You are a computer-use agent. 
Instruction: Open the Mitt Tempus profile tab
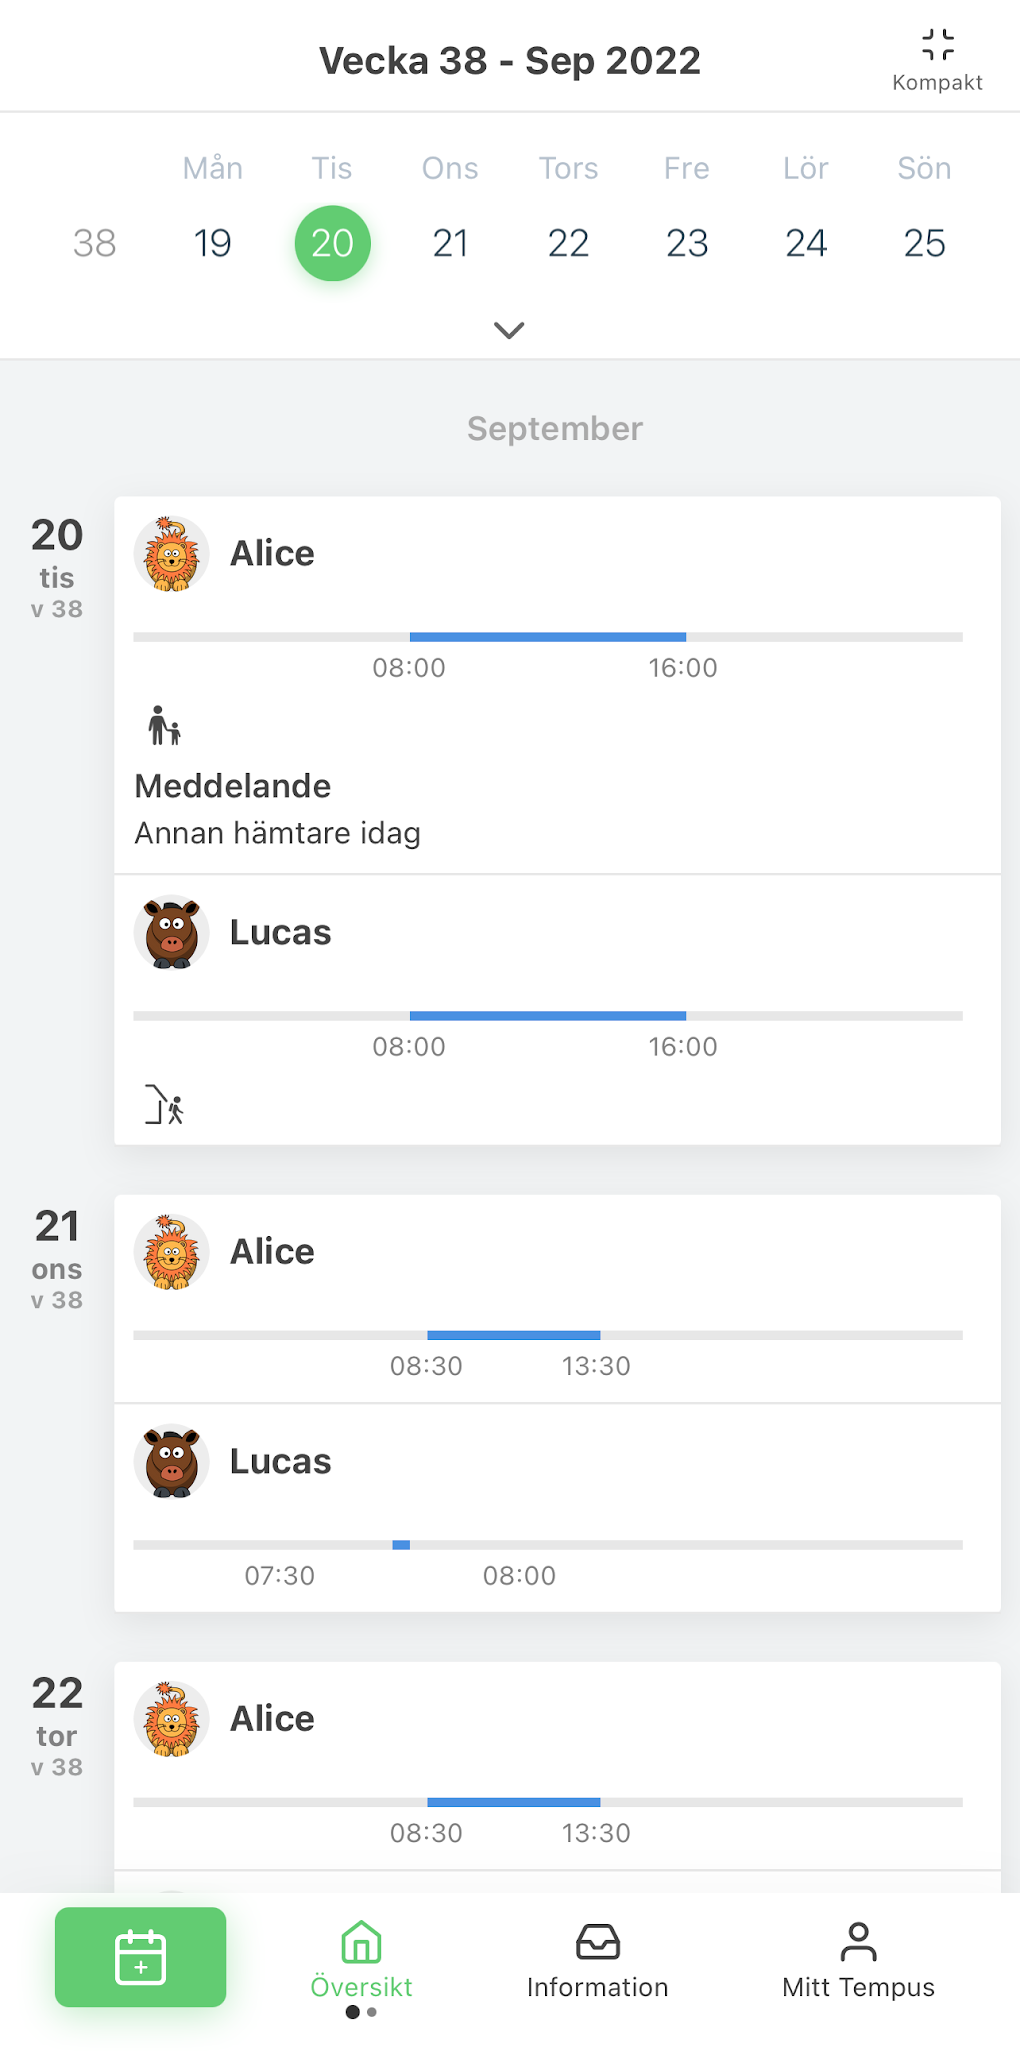[858, 1960]
